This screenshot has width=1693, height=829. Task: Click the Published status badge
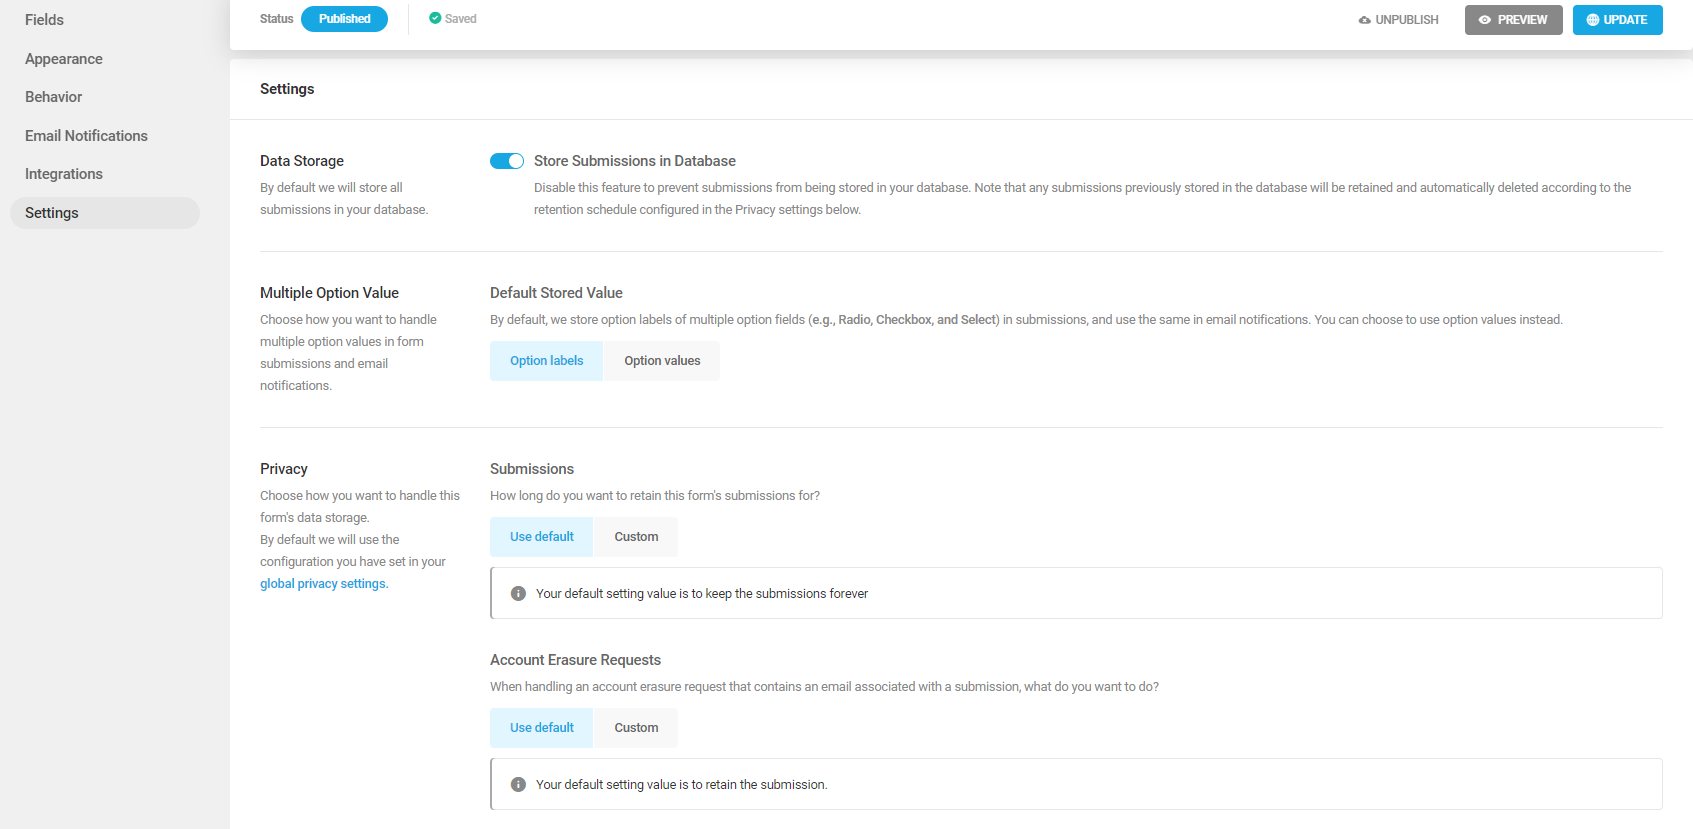pyautogui.click(x=344, y=19)
